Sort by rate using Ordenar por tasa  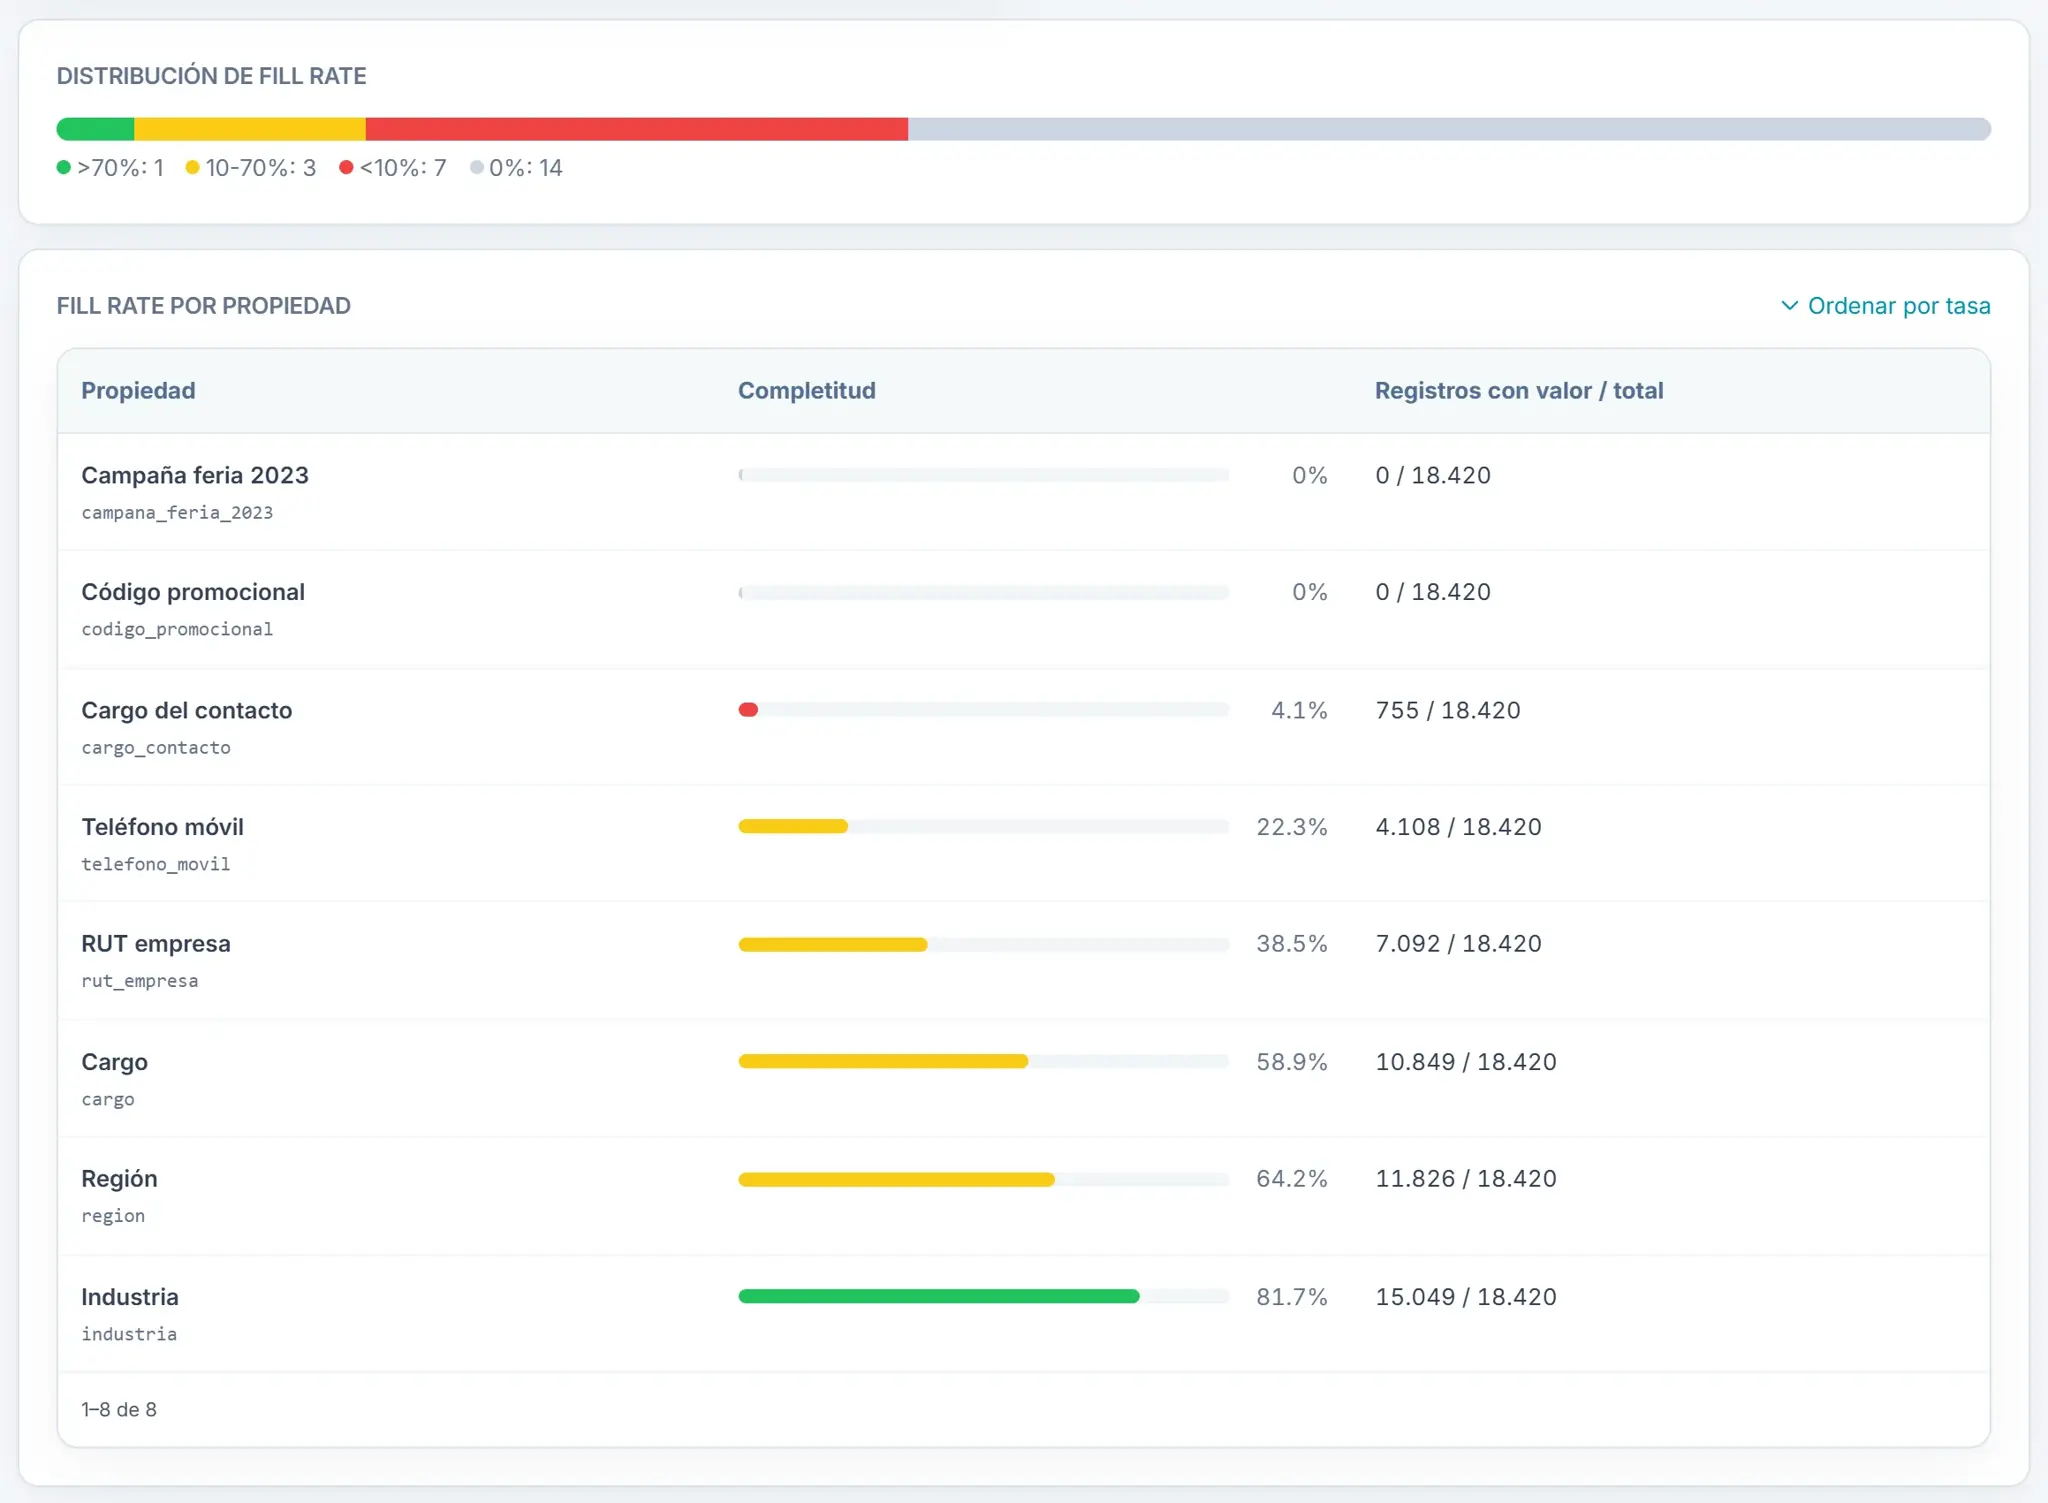pos(1885,306)
